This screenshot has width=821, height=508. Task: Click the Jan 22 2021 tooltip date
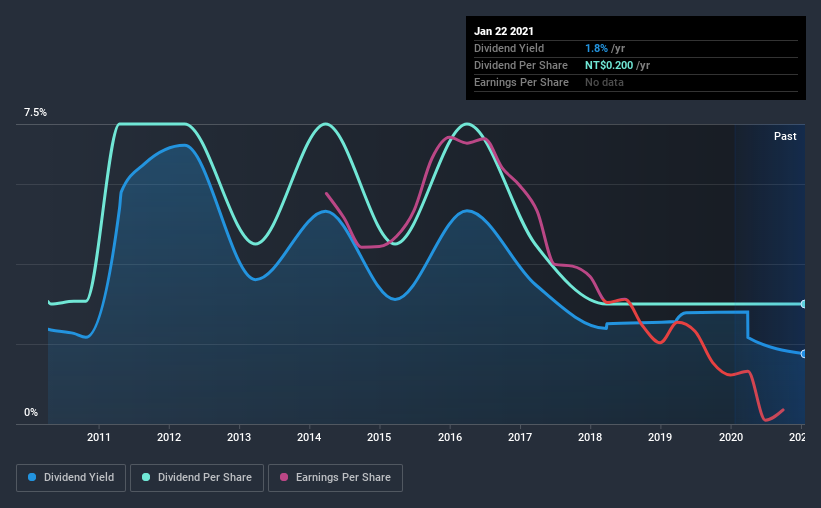(504, 31)
